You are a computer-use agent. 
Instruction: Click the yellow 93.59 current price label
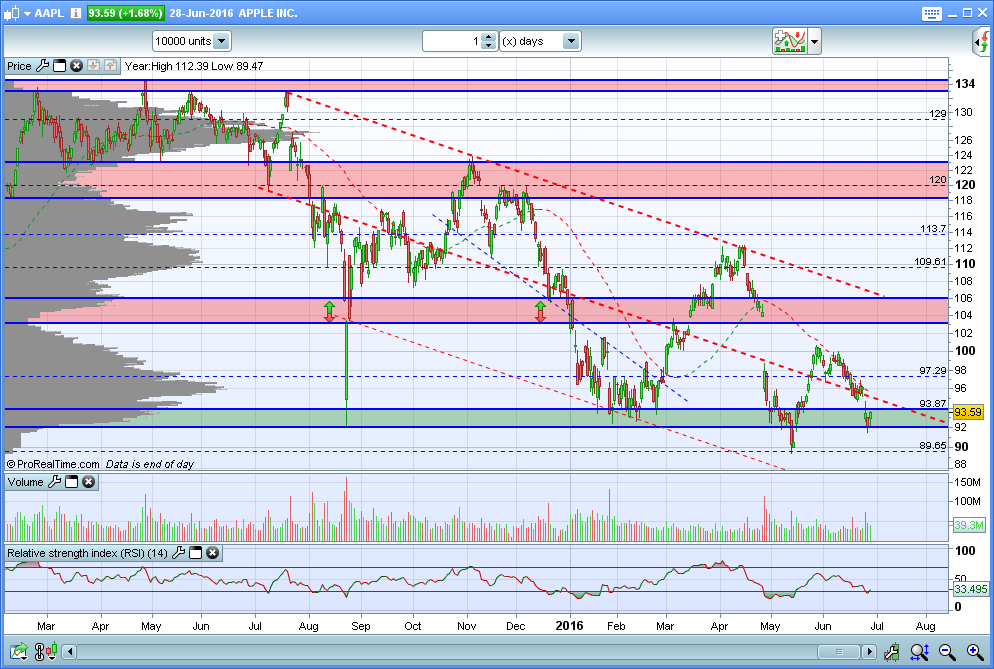coord(968,412)
